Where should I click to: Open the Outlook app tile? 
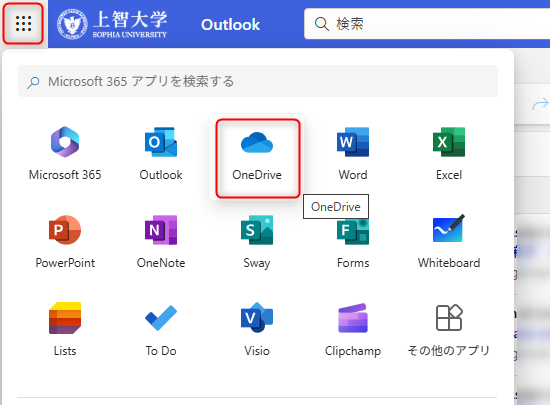tap(161, 154)
